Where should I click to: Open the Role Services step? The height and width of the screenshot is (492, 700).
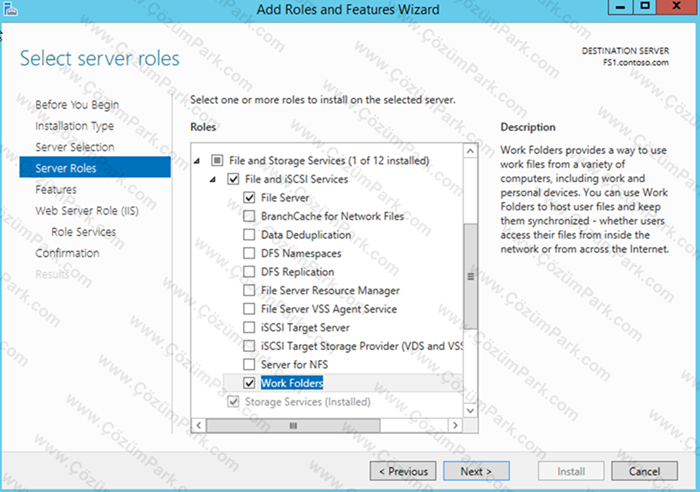pyautogui.click(x=83, y=232)
